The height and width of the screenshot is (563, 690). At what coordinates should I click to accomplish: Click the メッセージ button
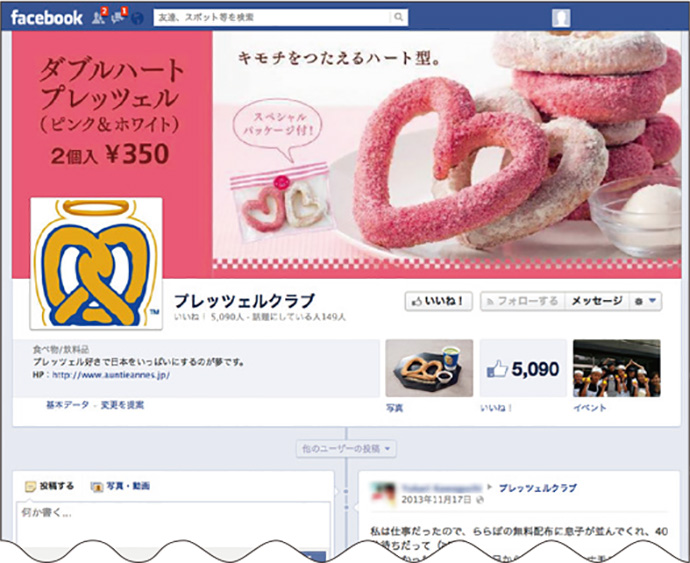(597, 302)
